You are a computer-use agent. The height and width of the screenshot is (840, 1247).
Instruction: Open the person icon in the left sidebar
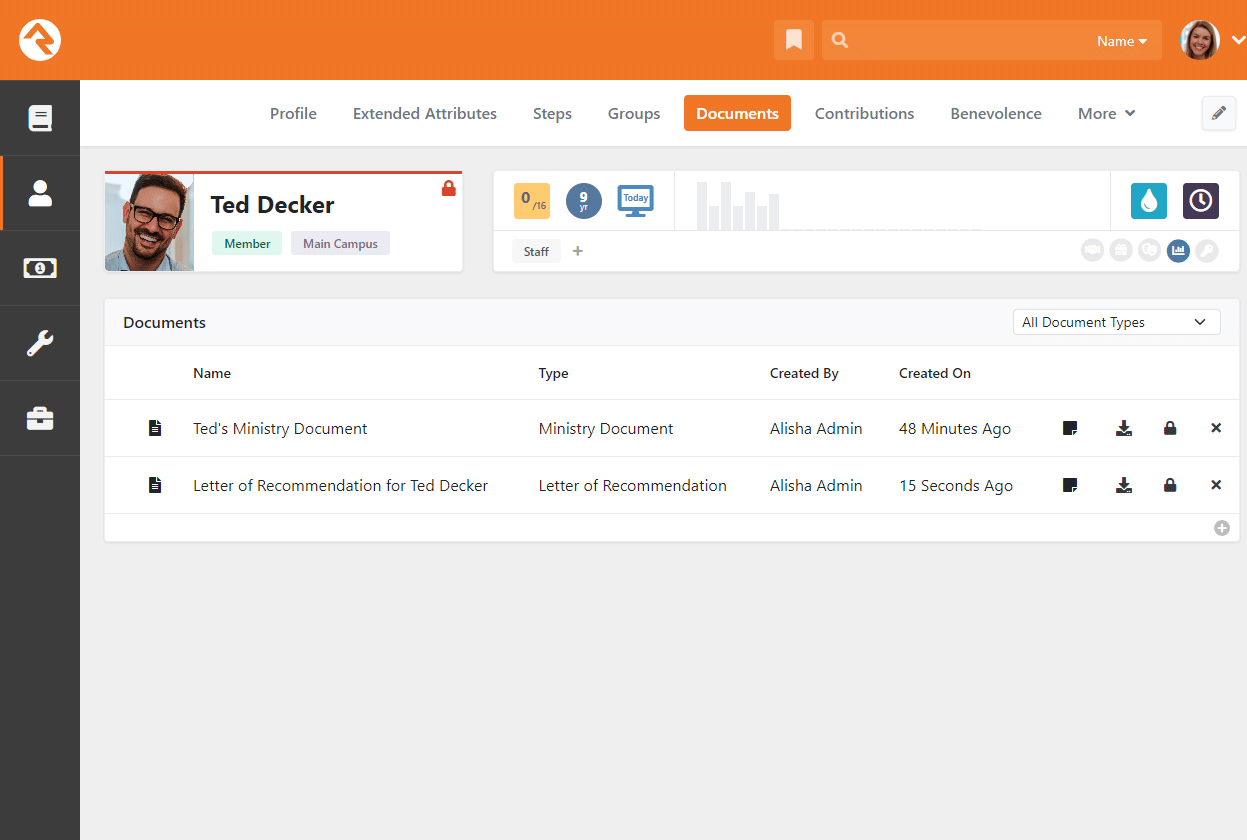[40, 193]
